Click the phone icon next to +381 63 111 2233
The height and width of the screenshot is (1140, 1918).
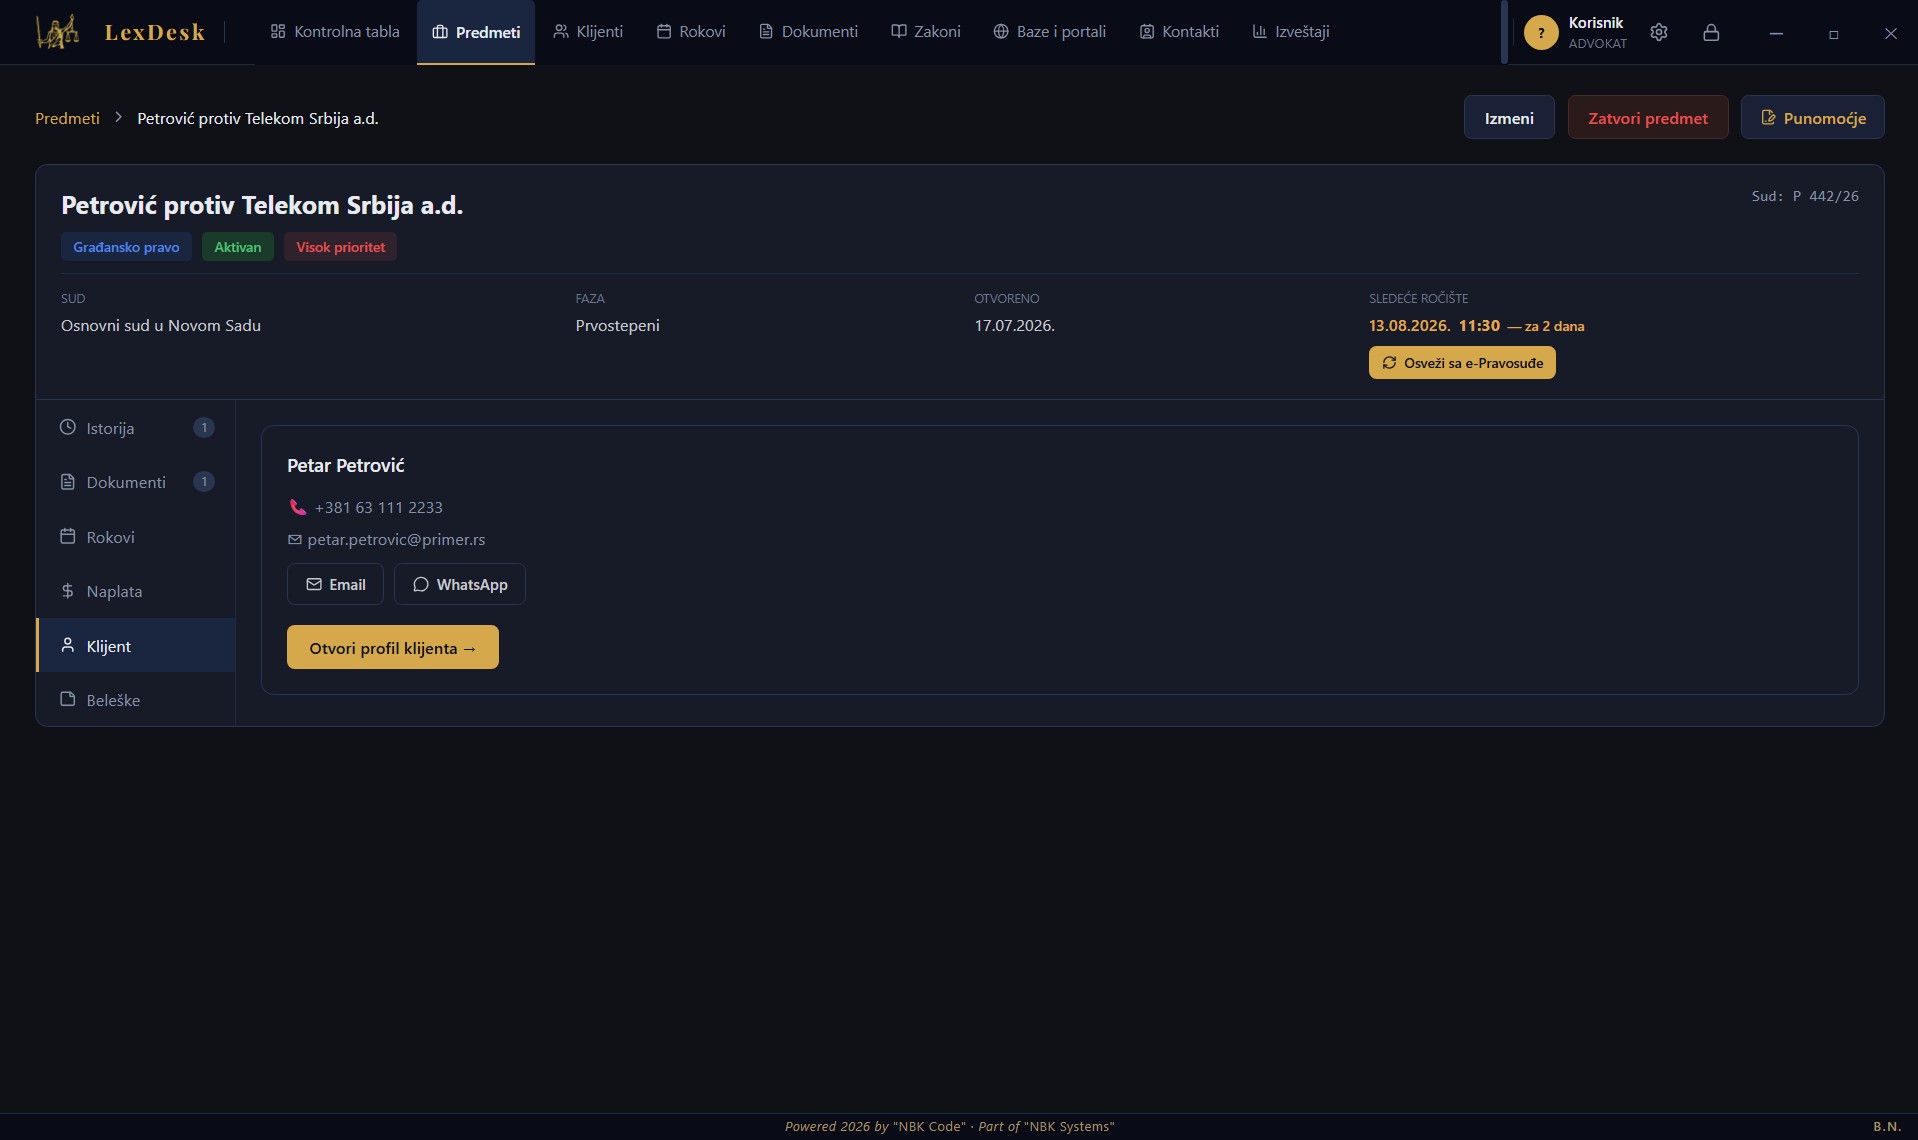pyautogui.click(x=297, y=507)
